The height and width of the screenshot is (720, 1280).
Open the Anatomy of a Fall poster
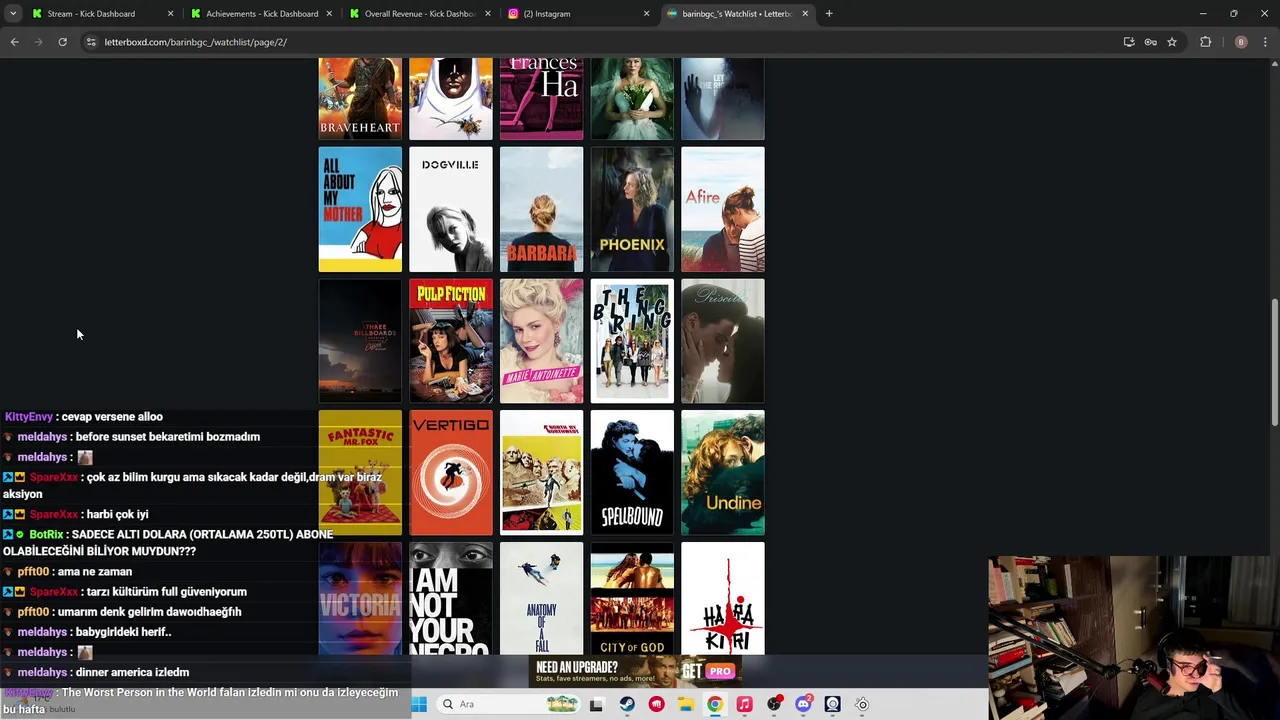(541, 598)
